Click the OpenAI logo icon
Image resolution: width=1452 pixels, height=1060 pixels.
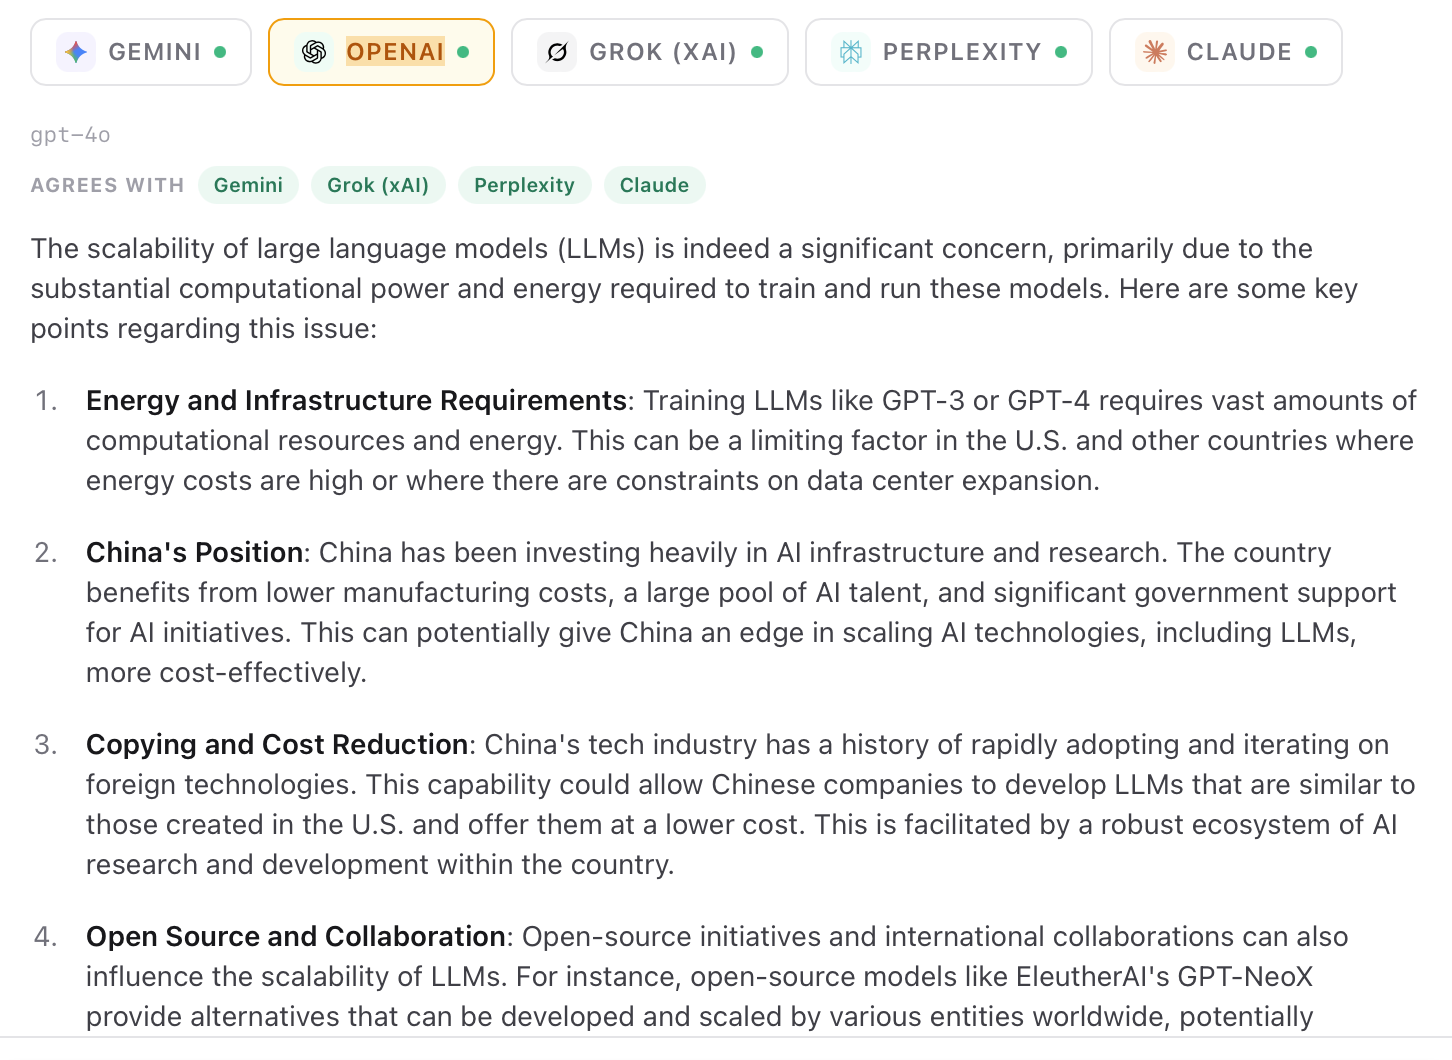tap(314, 52)
